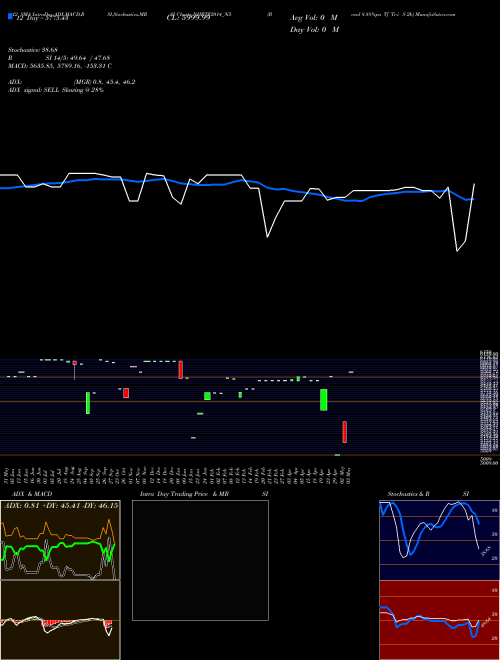Click the '31 May' date label on the axis
The width and height of the screenshot is (500, 660).
tap(6, 476)
